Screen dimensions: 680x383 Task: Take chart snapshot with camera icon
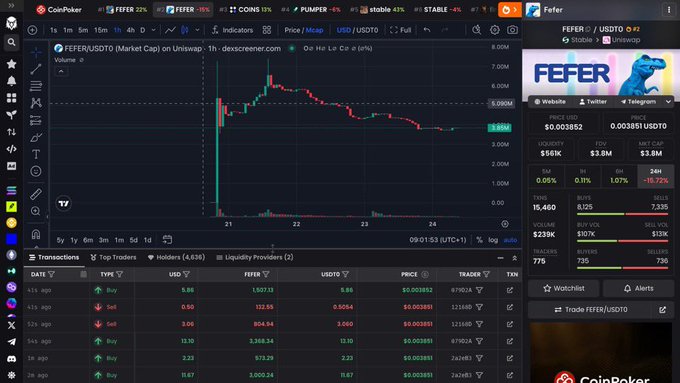click(512, 30)
